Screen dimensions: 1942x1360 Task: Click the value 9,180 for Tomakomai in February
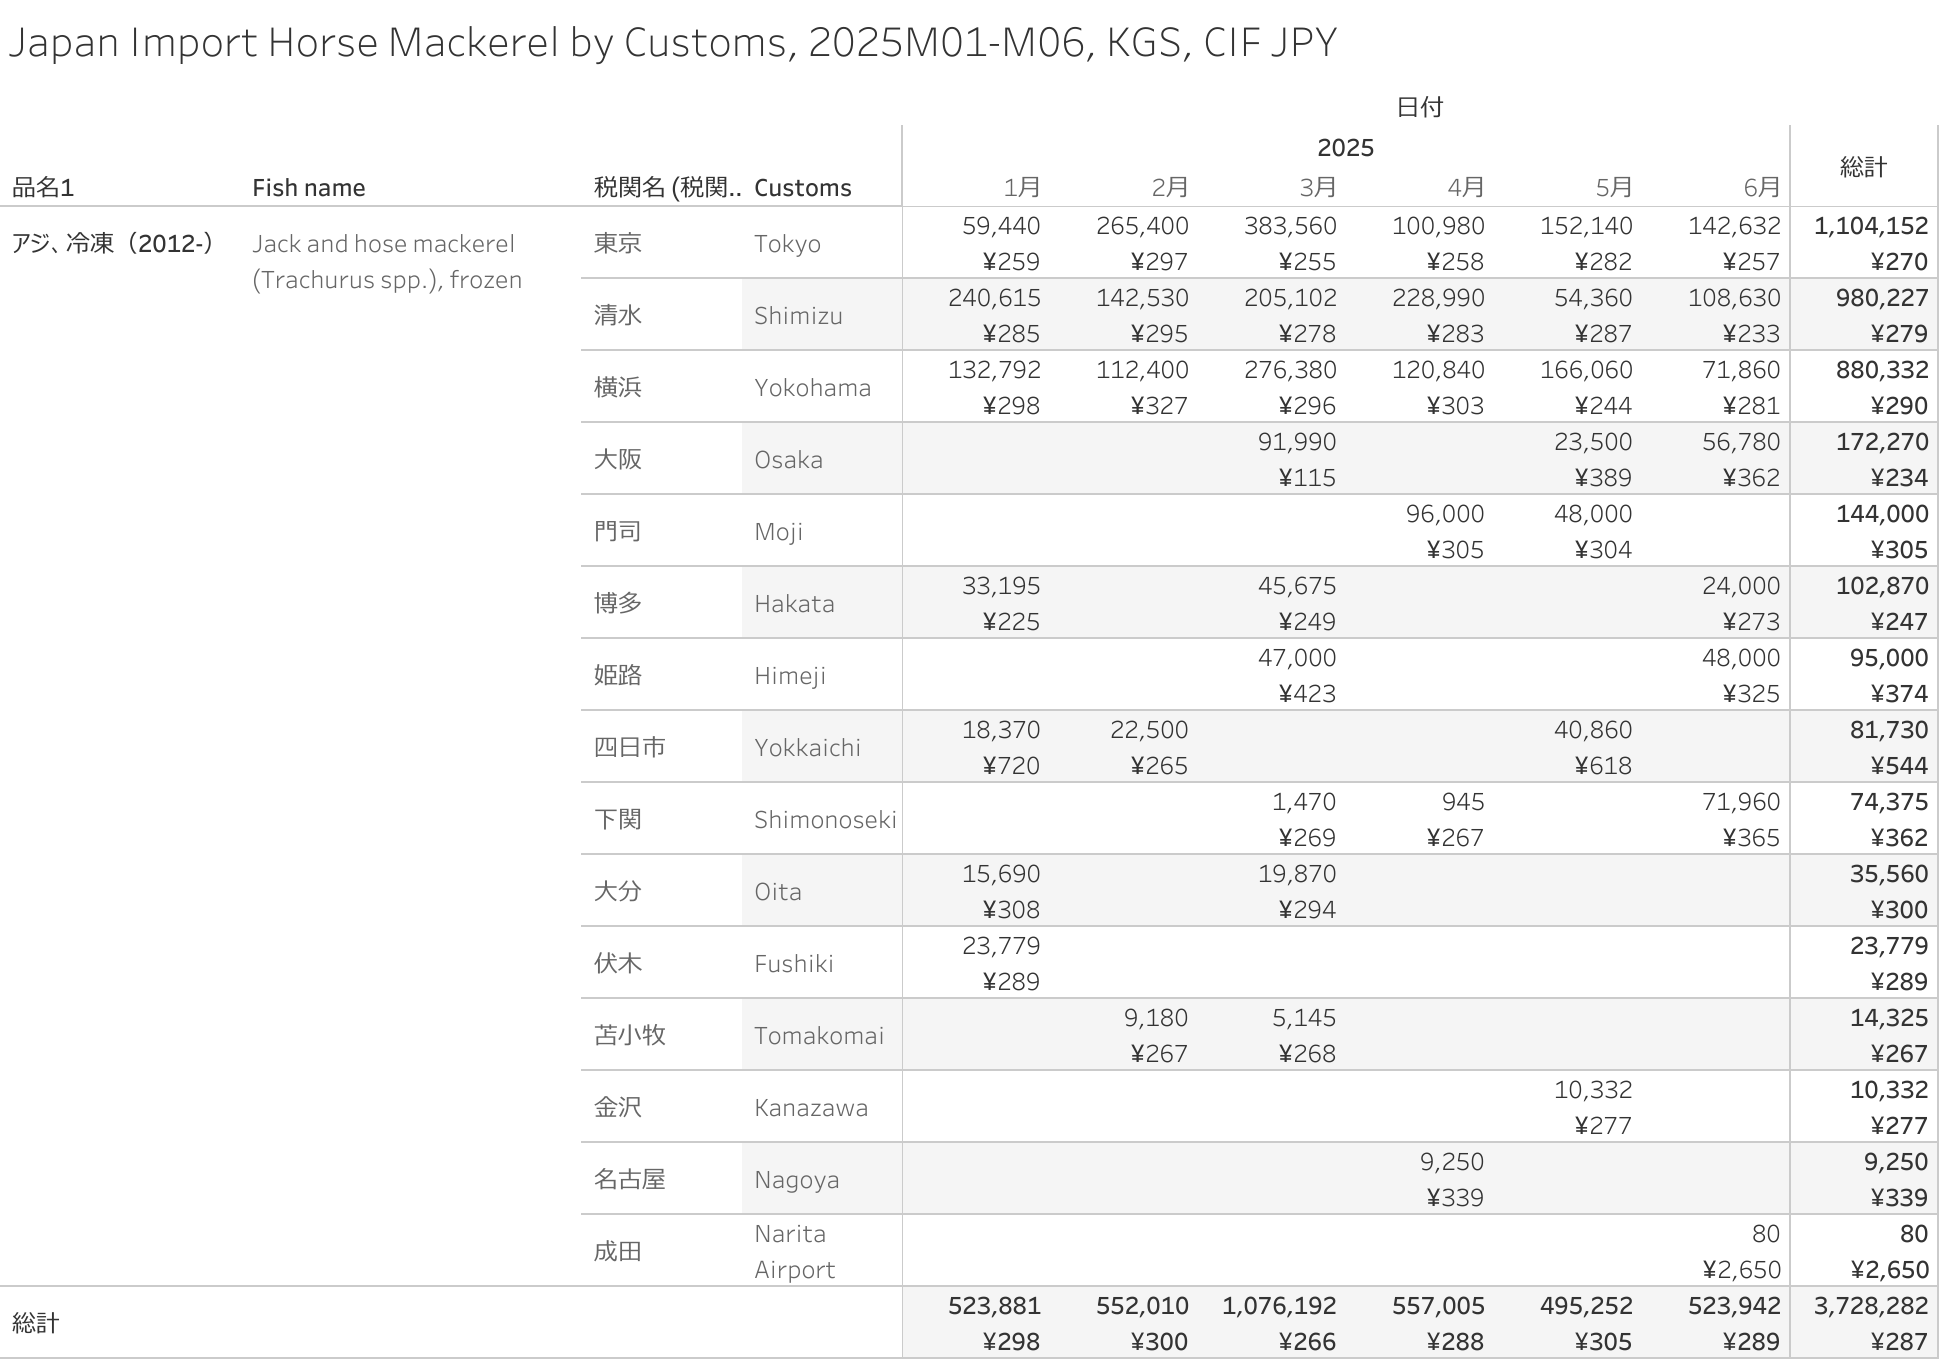coord(1156,1018)
